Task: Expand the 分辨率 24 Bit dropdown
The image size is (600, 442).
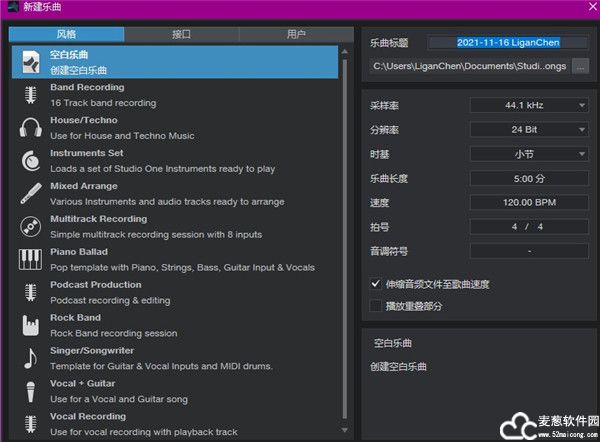Action: [530, 129]
